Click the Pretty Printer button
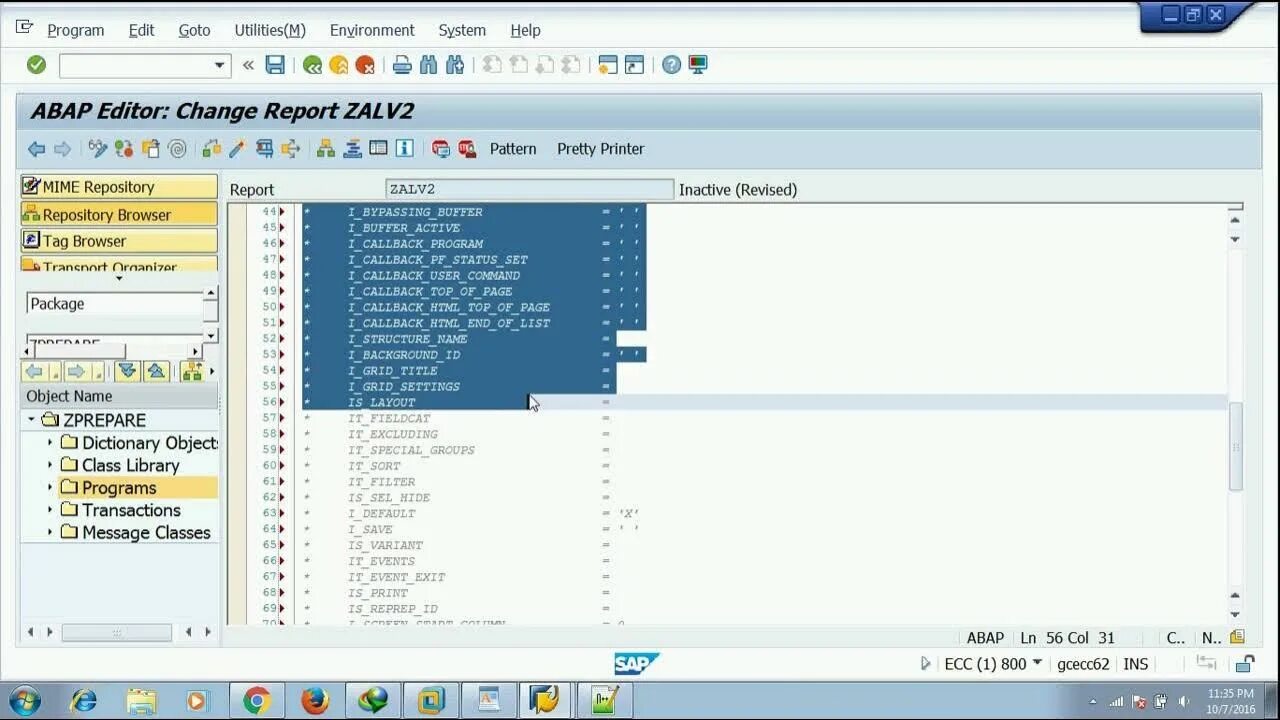Screen dimensions: 1280x720 tap(600, 149)
